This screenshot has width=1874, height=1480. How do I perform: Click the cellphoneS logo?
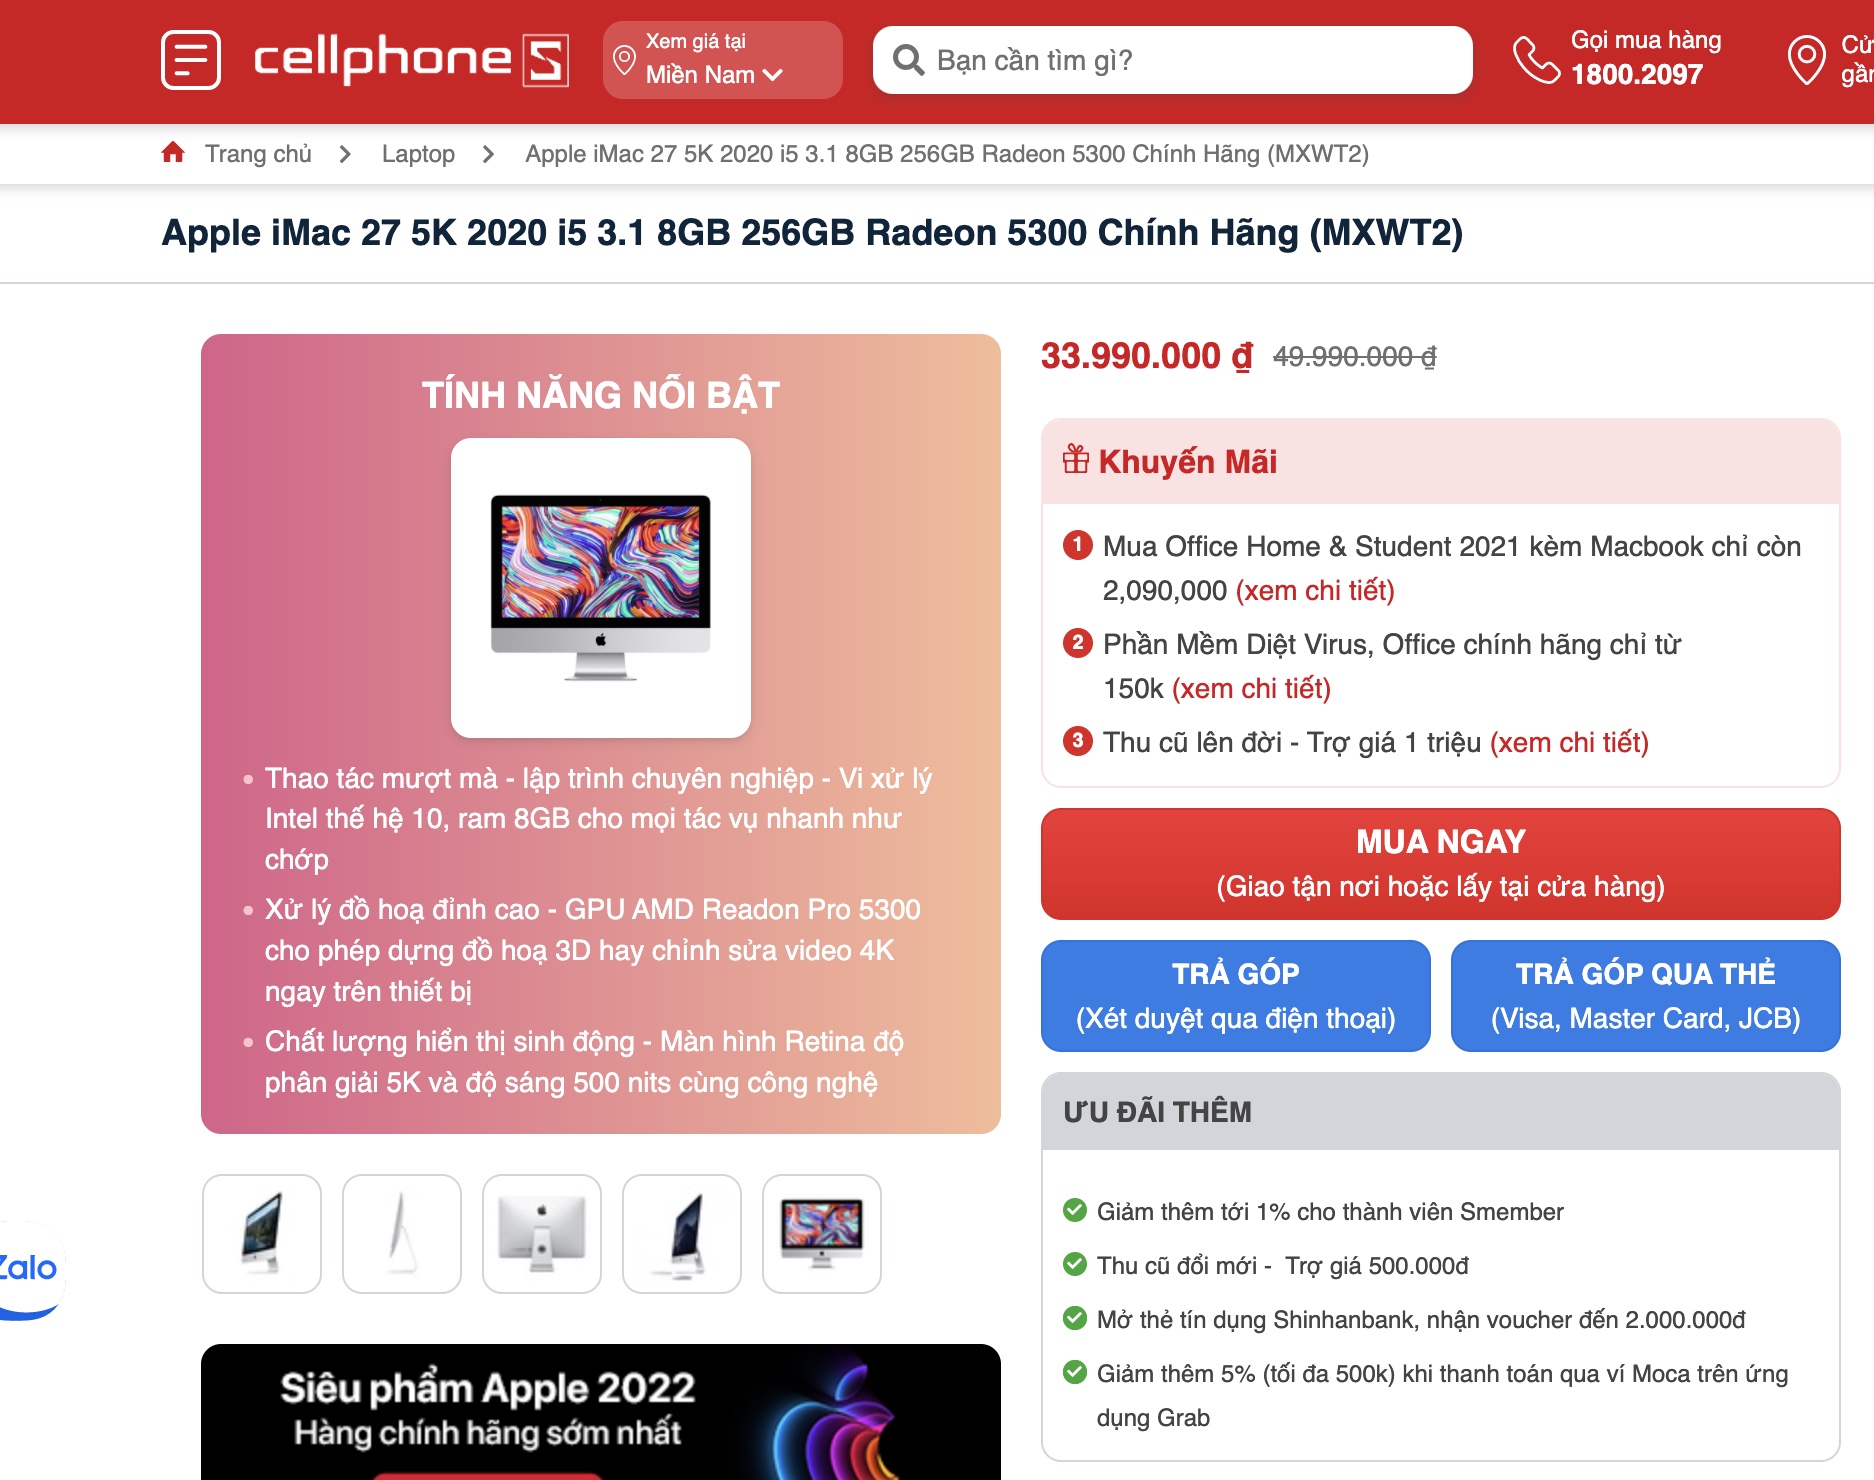[x=411, y=59]
